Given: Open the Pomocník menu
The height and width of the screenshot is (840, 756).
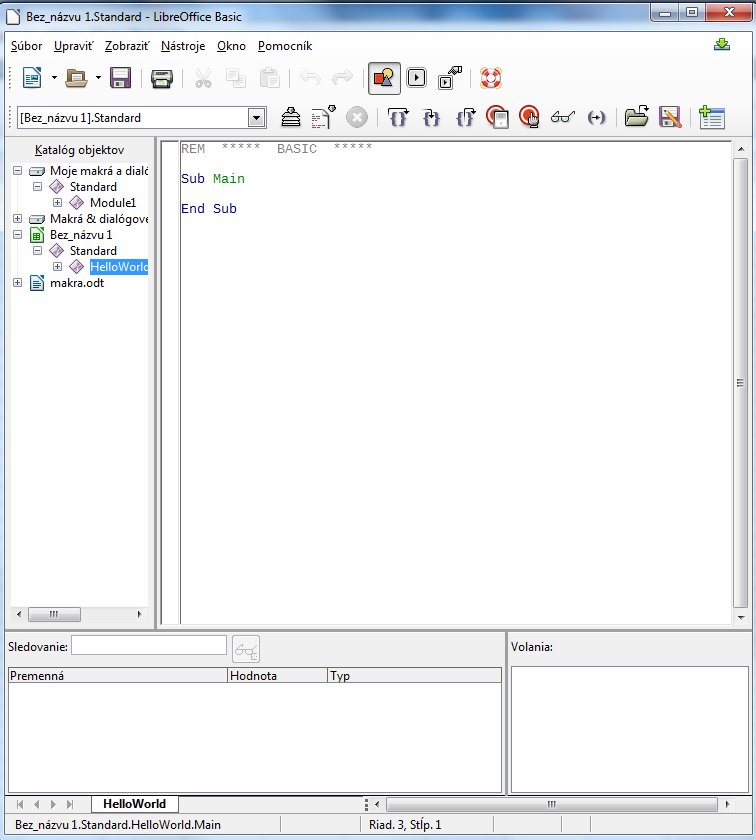Looking at the screenshot, I should click(285, 46).
